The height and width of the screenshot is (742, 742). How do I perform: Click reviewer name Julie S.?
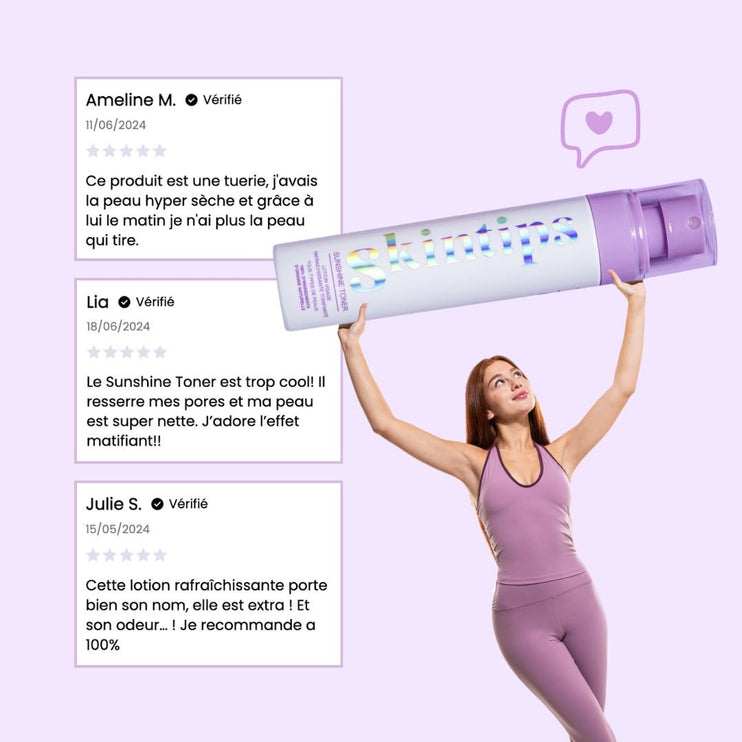point(114,504)
